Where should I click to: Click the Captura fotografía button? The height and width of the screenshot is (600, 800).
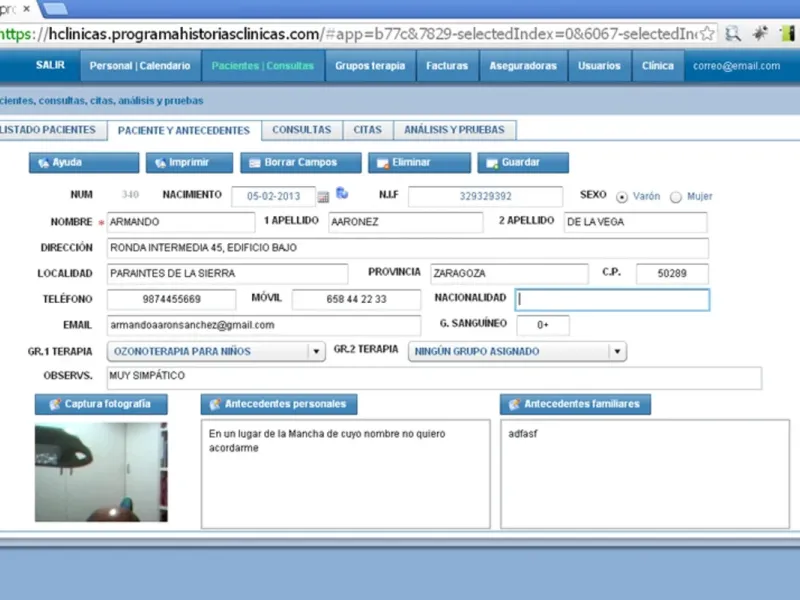[x=101, y=404]
